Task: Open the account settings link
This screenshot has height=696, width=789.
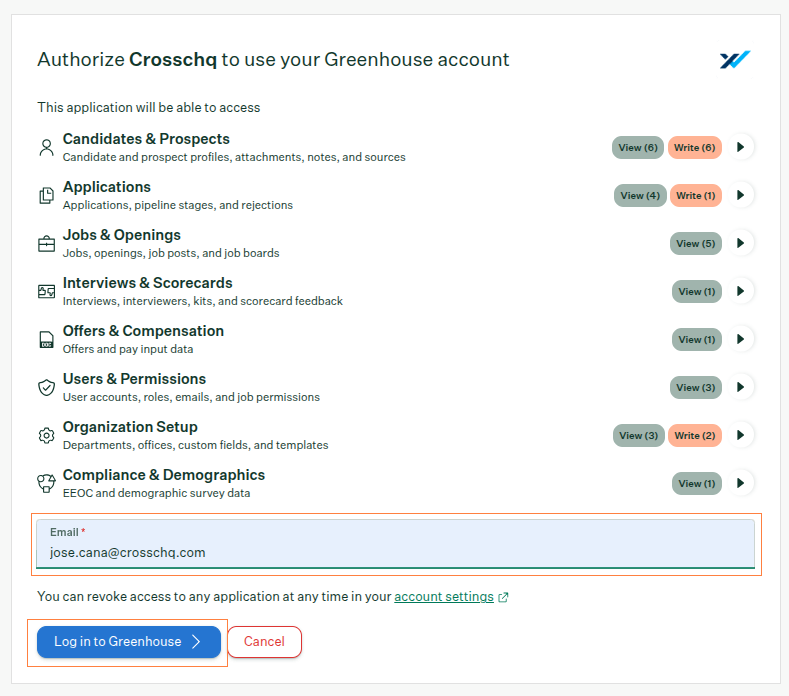Action: coord(444,597)
